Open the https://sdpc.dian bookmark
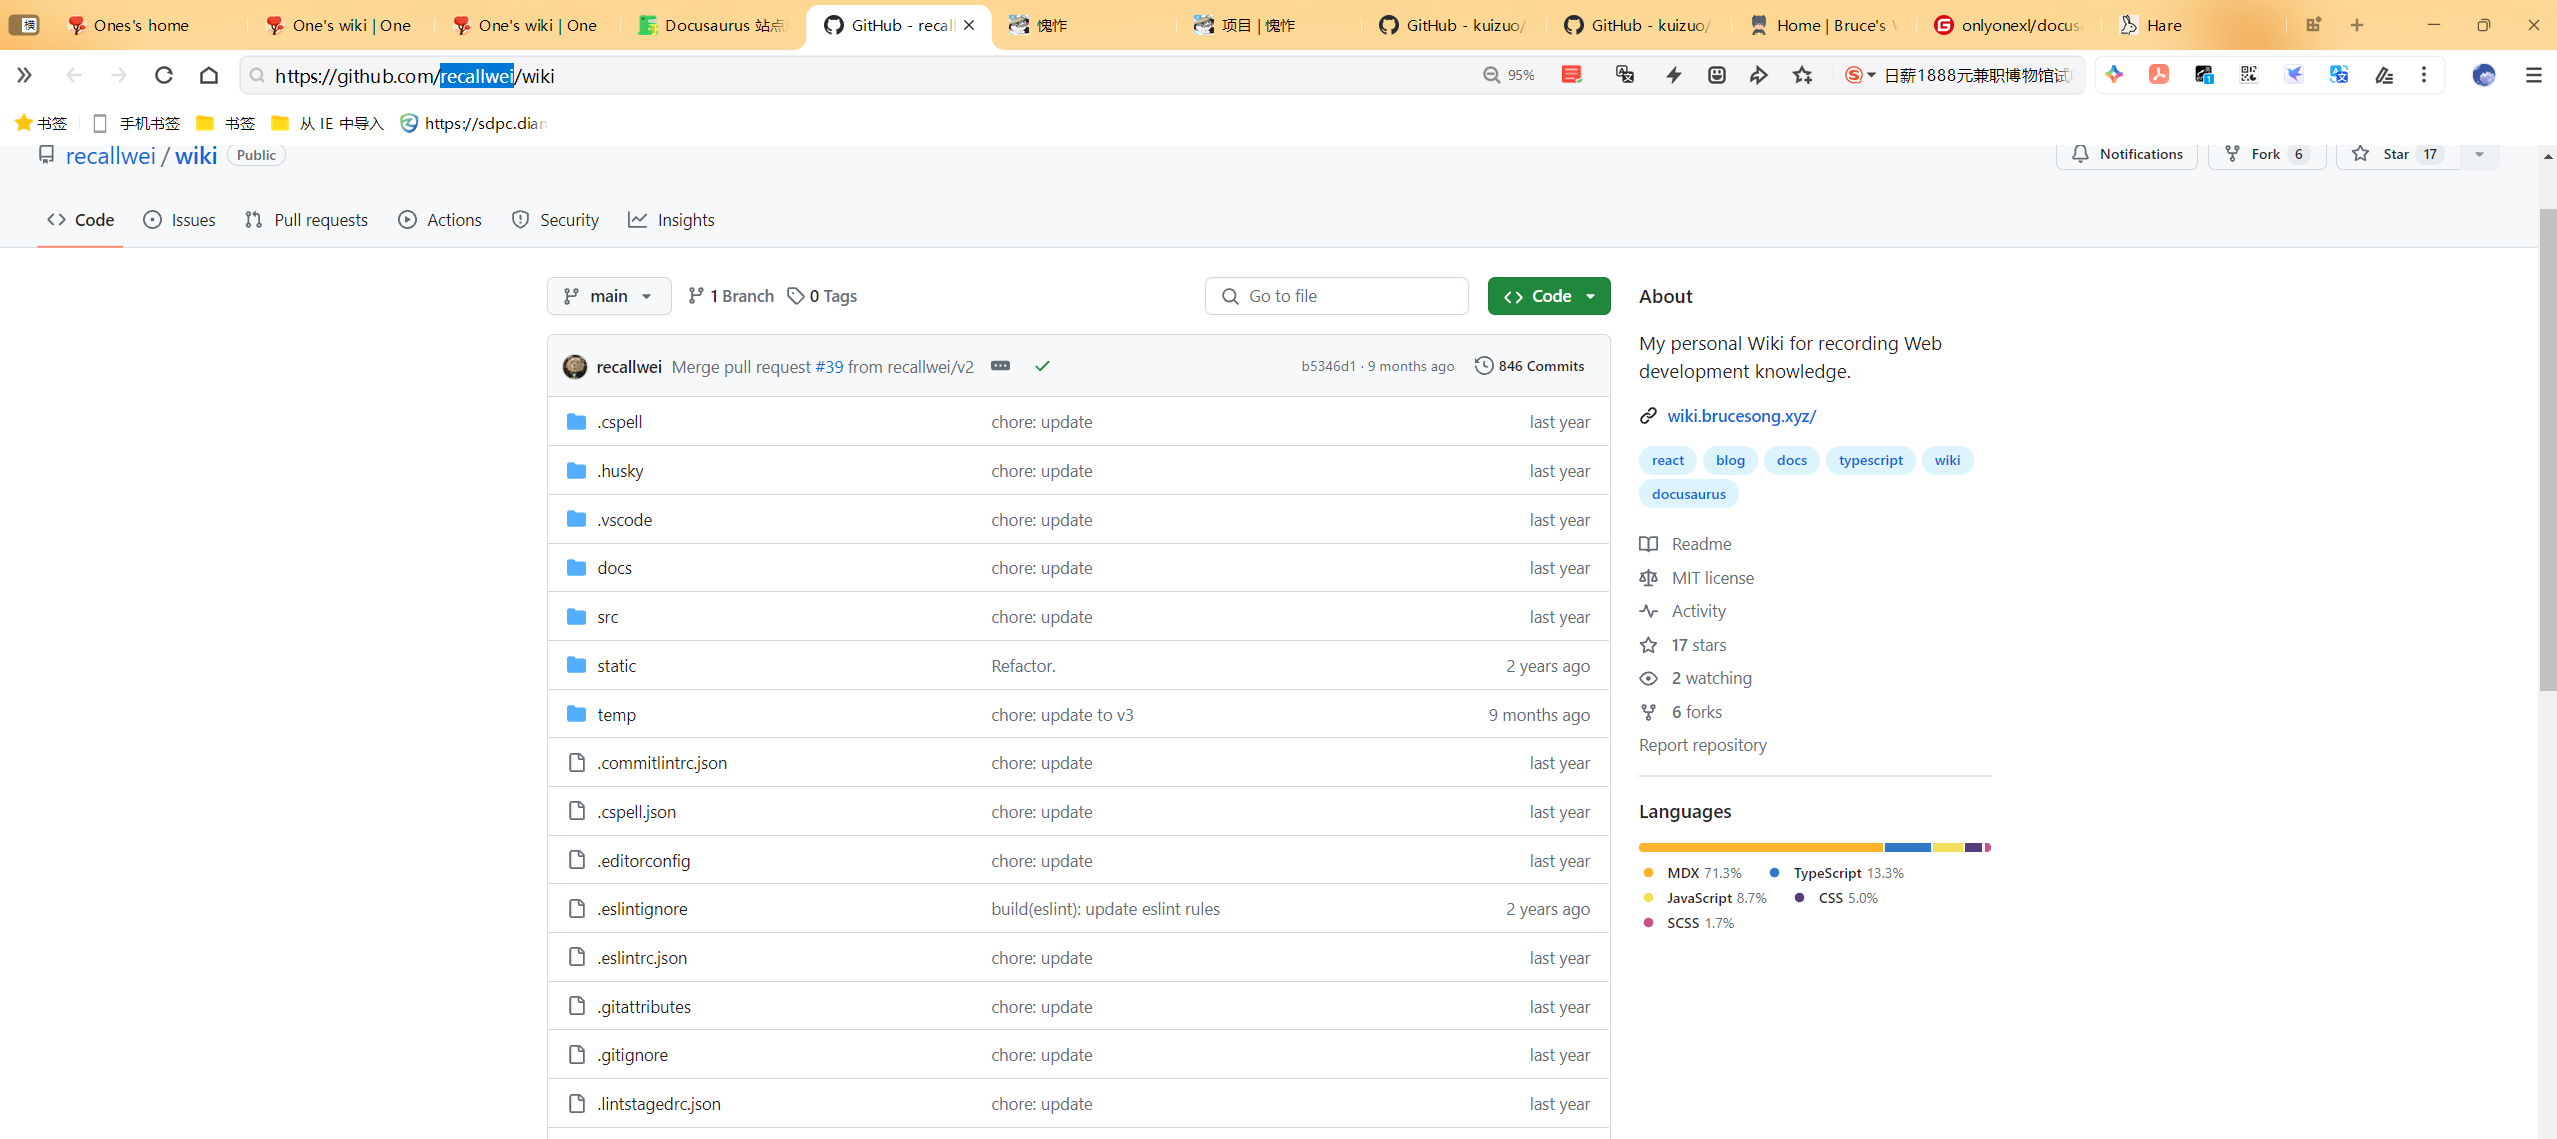 tap(474, 123)
